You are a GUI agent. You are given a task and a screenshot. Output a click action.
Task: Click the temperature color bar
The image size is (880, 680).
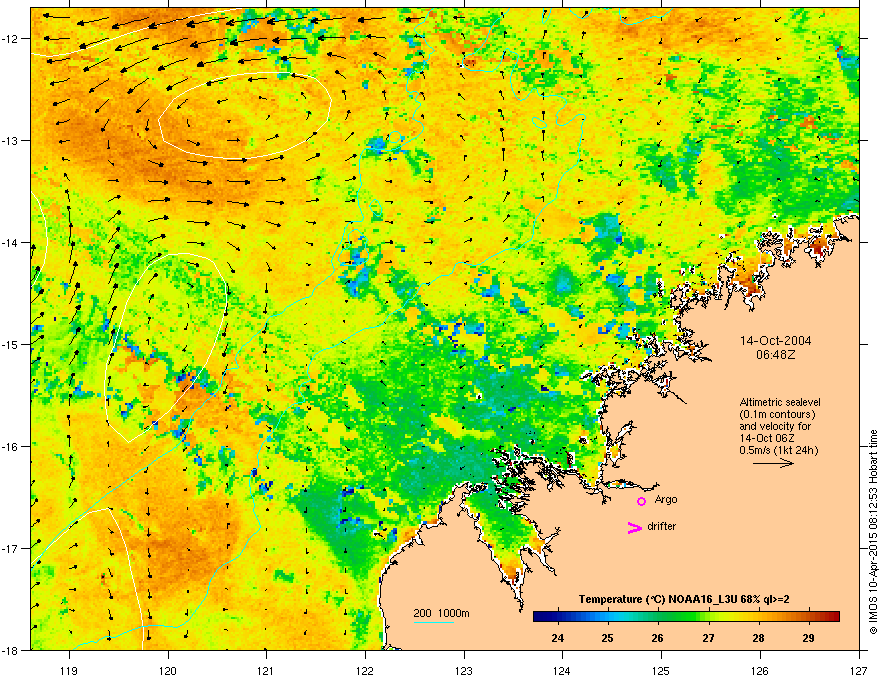686,616
